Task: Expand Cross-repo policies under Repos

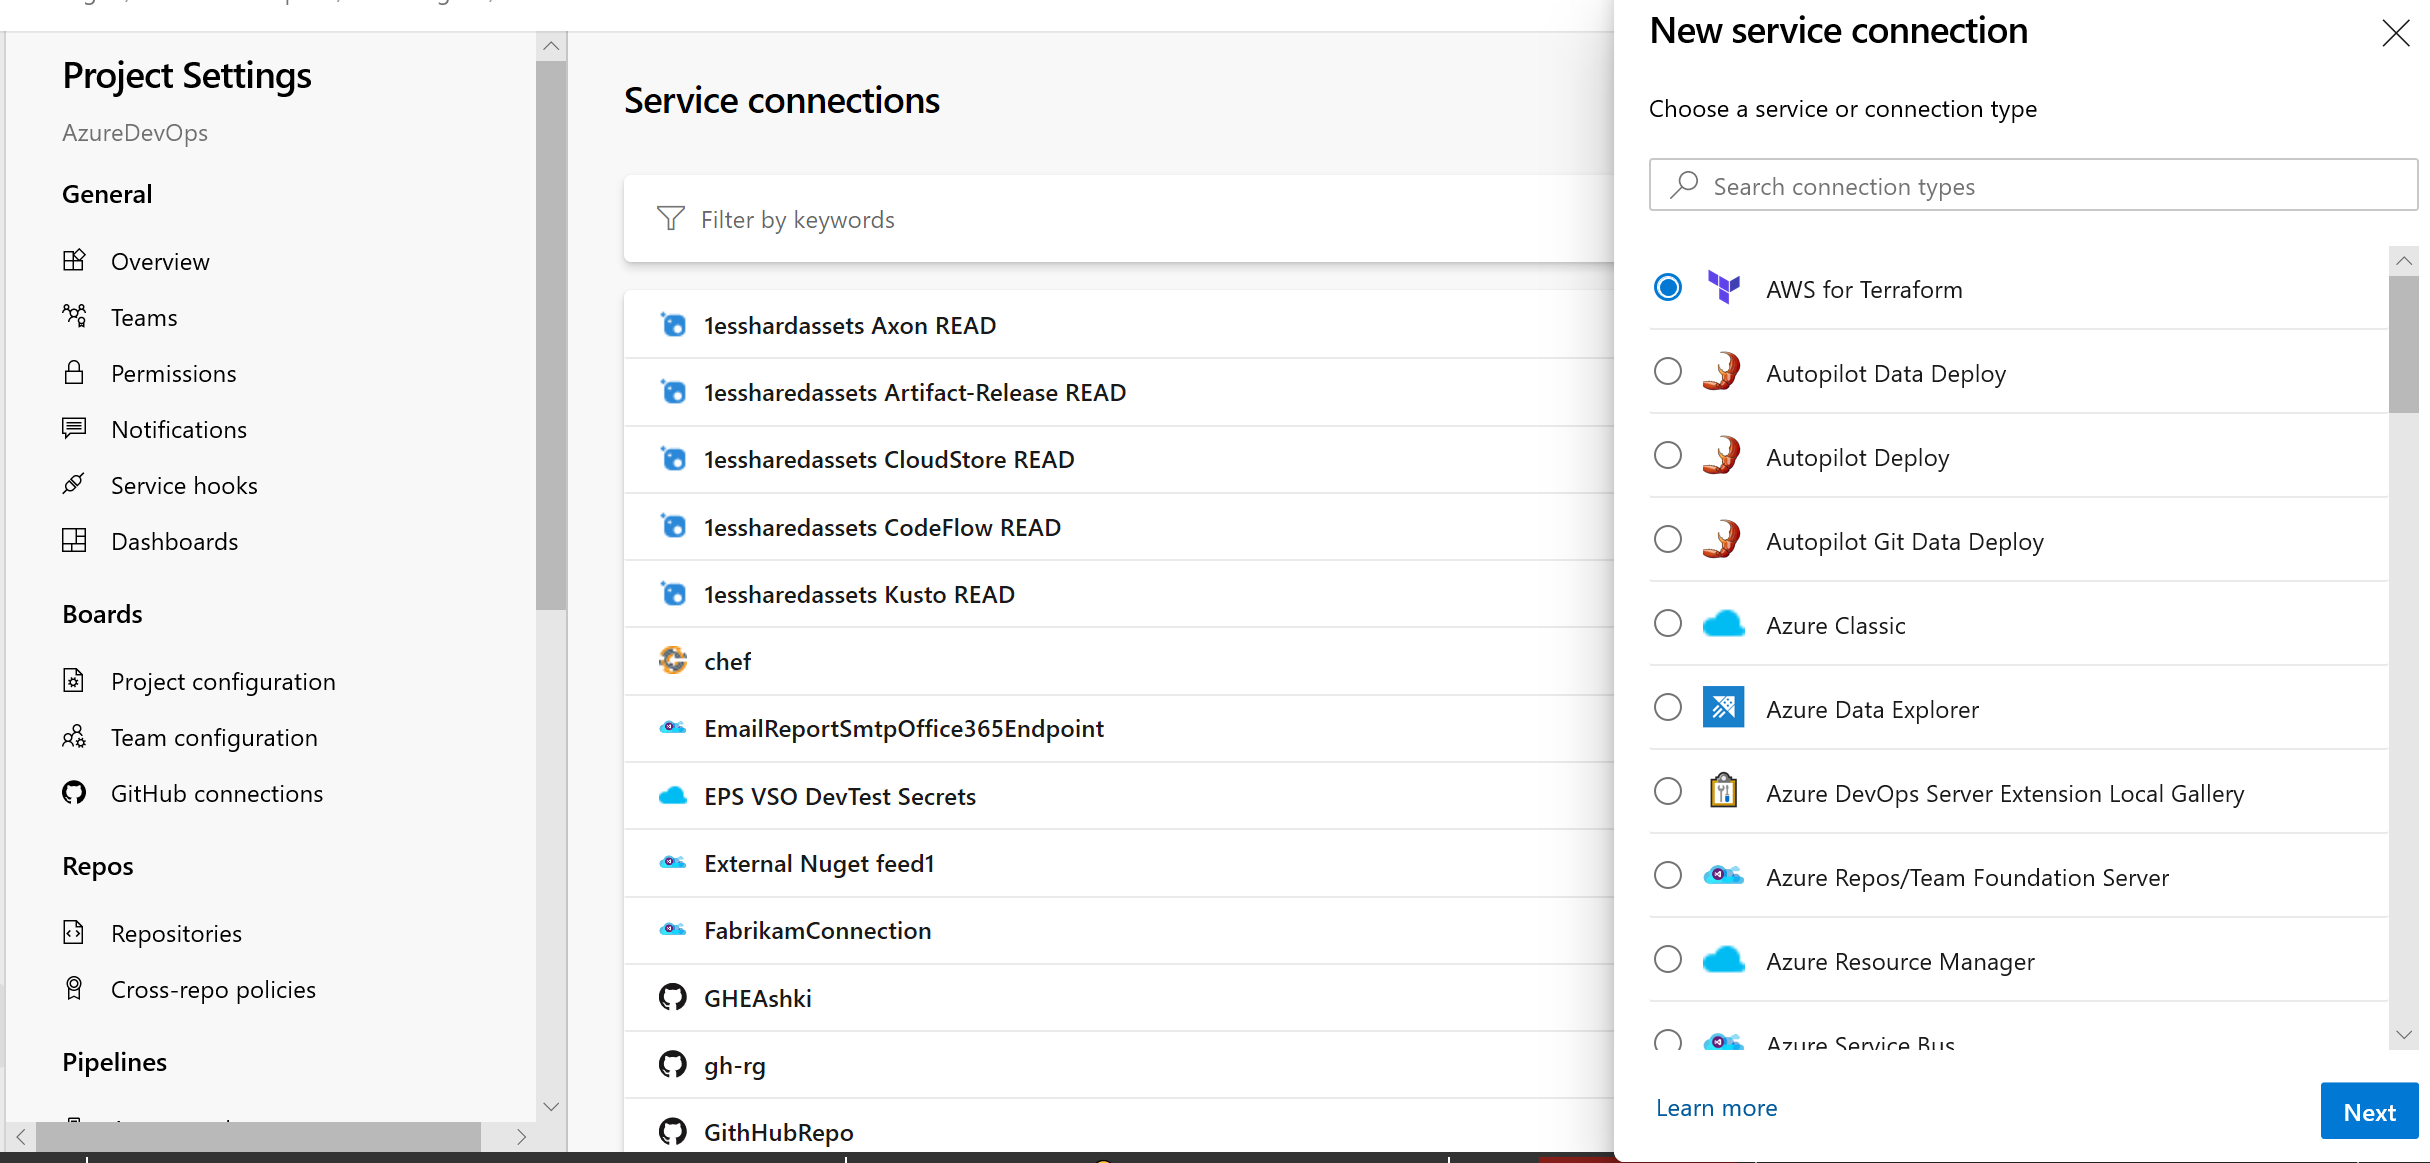Action: (x=212, y=988)
